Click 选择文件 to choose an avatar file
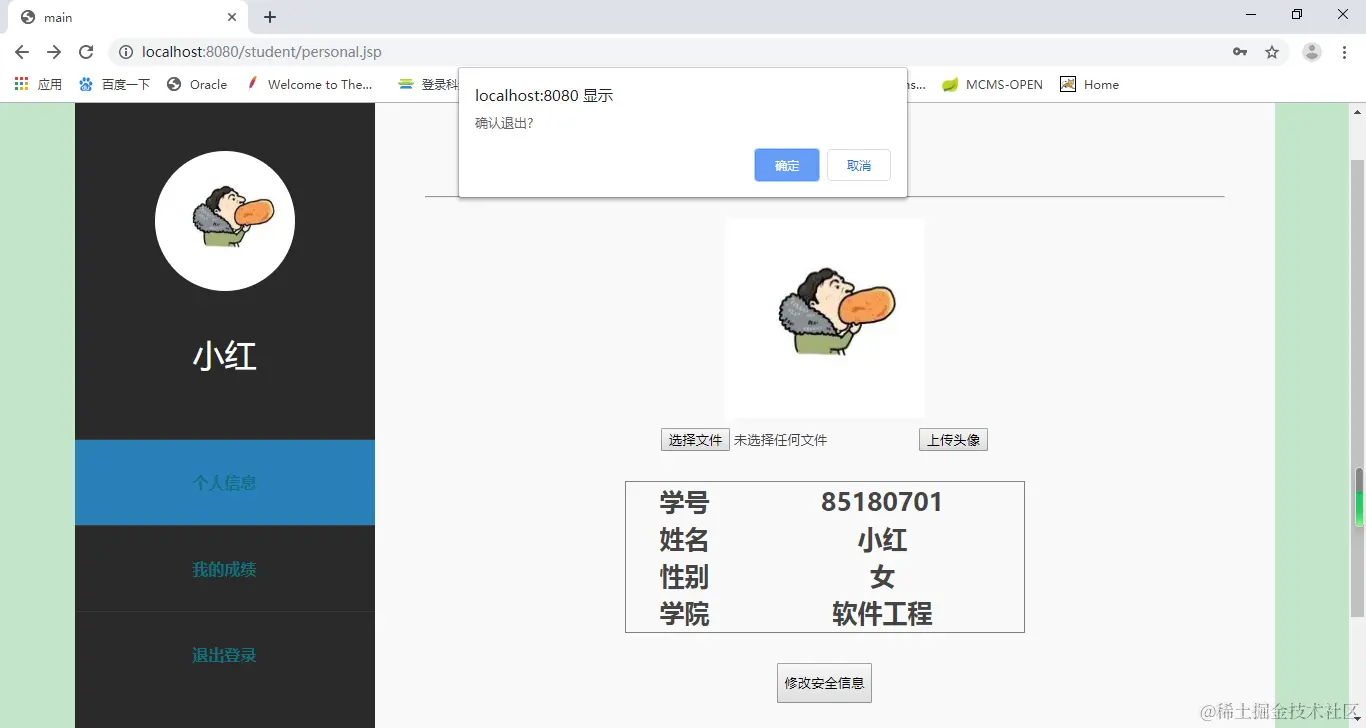The image size is (1366, 728). [x=694, y=439]
